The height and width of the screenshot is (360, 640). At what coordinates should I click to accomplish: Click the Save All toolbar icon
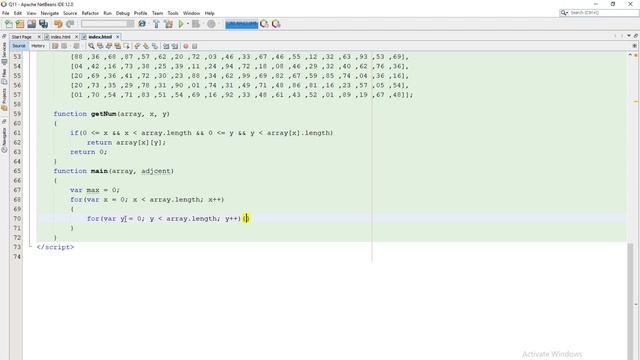pos(43,24)
